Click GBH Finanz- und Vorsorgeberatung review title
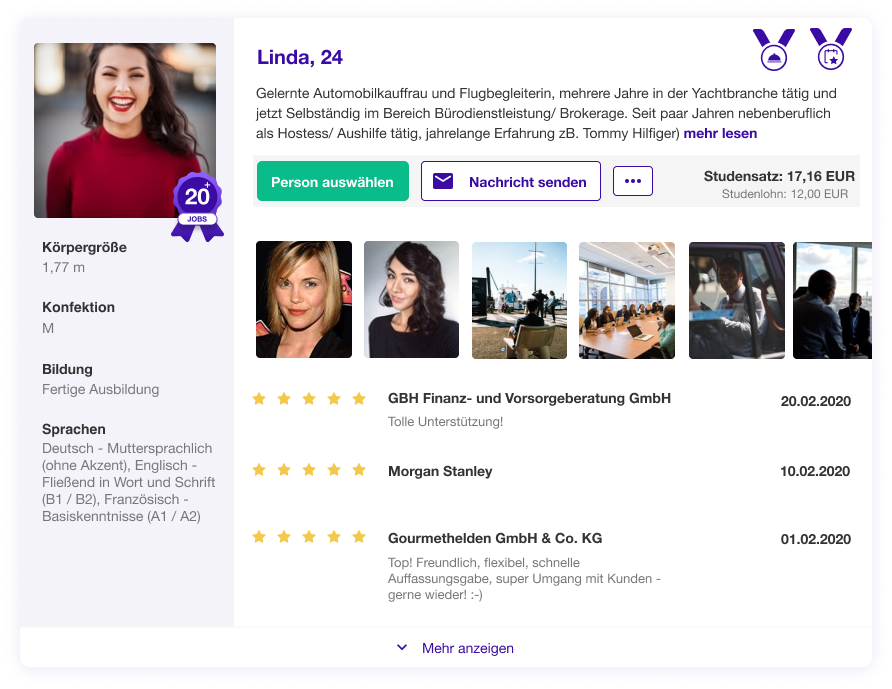The height and width of the screenshot is (689, 892). 529,398
